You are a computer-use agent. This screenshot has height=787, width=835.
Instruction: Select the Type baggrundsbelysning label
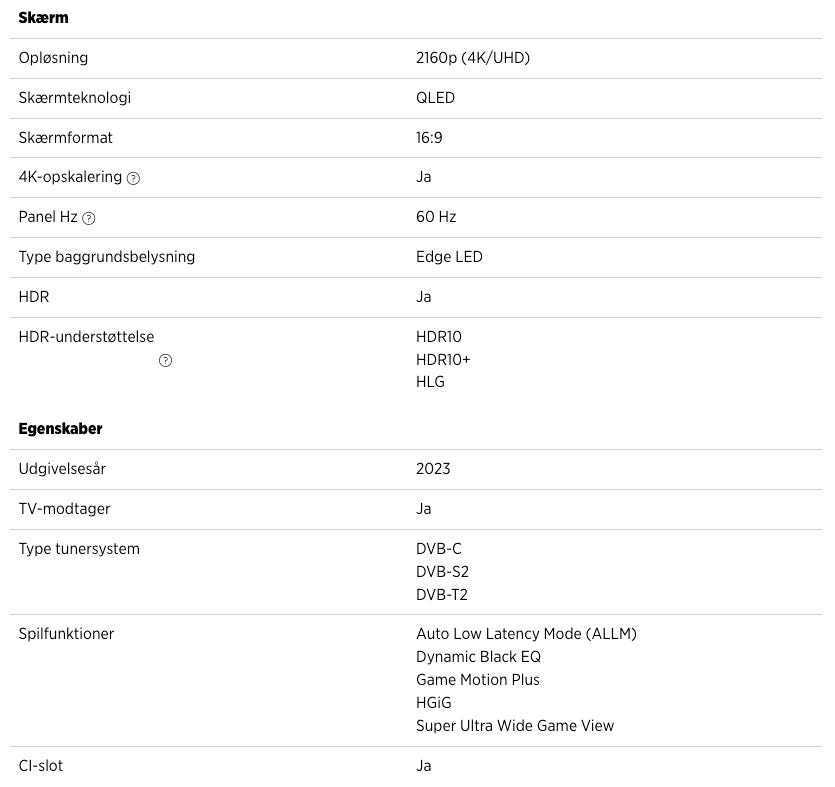click(x=106, y=257)
